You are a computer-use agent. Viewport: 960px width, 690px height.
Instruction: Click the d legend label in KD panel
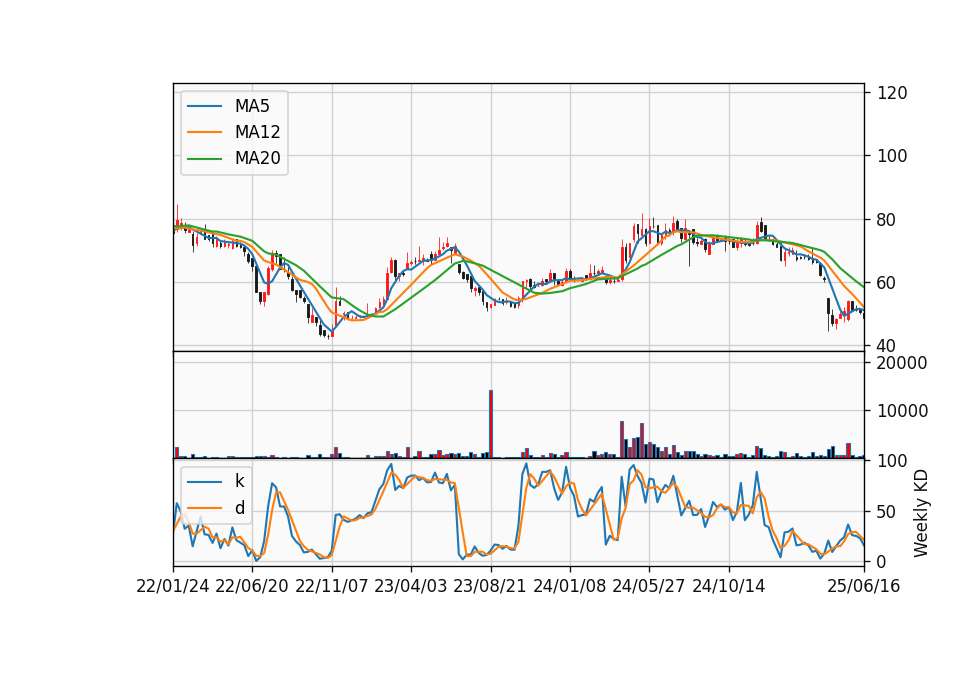(239, 508)
